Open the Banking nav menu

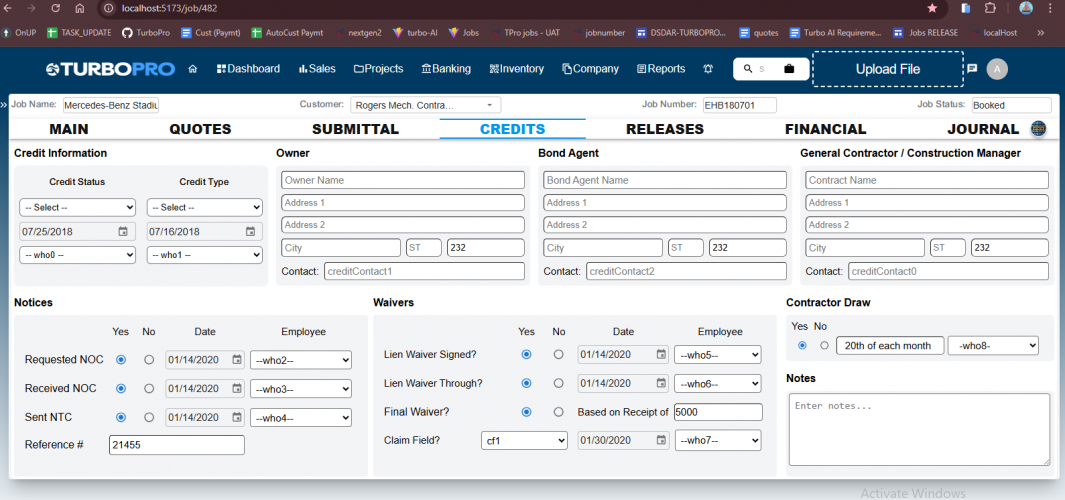[x=446, y=69]
